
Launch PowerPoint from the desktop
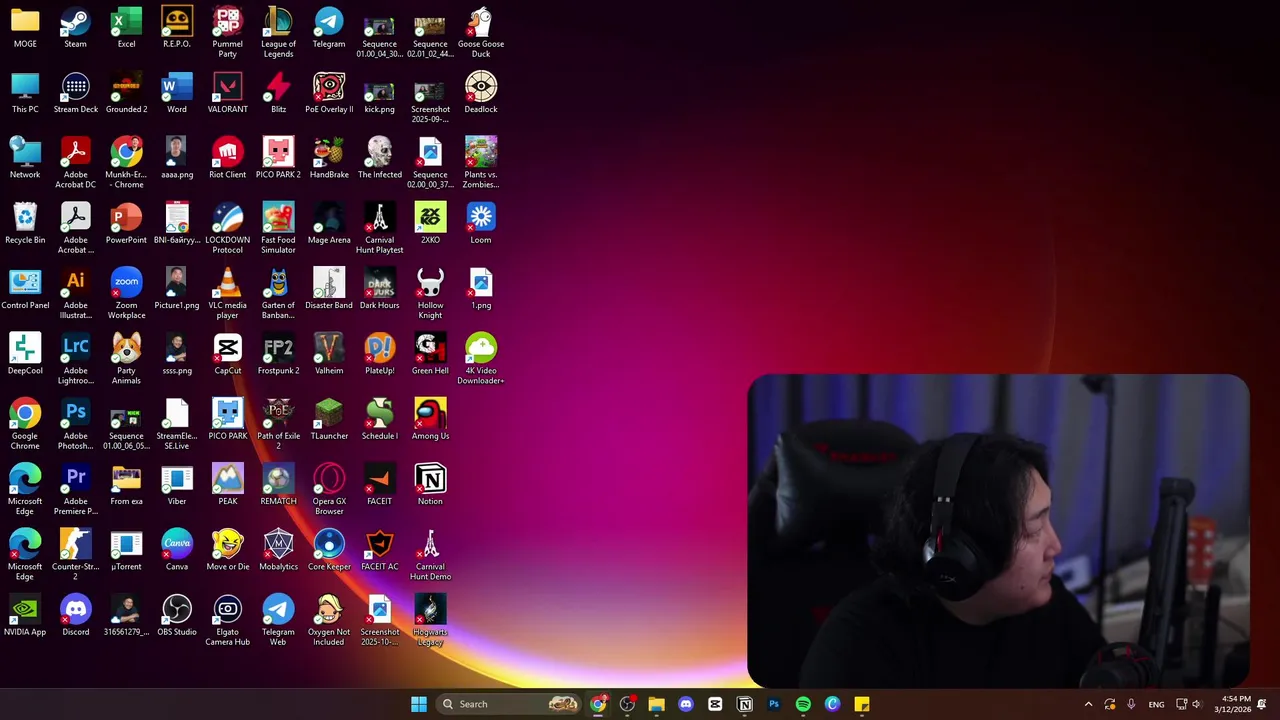point(126,224)
